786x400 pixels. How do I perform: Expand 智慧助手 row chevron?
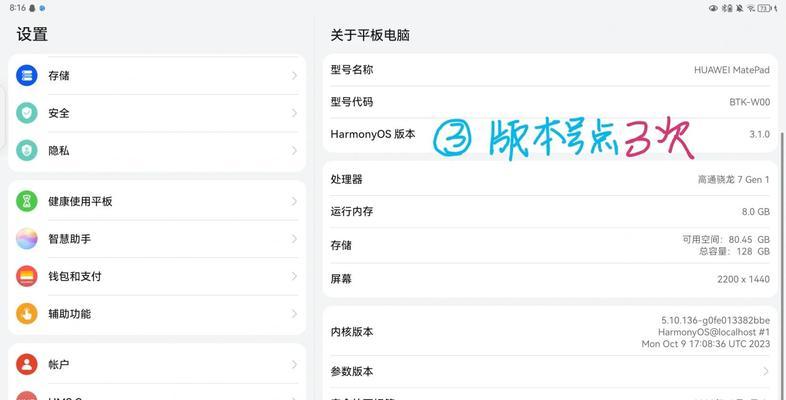[x=294, y=239]
